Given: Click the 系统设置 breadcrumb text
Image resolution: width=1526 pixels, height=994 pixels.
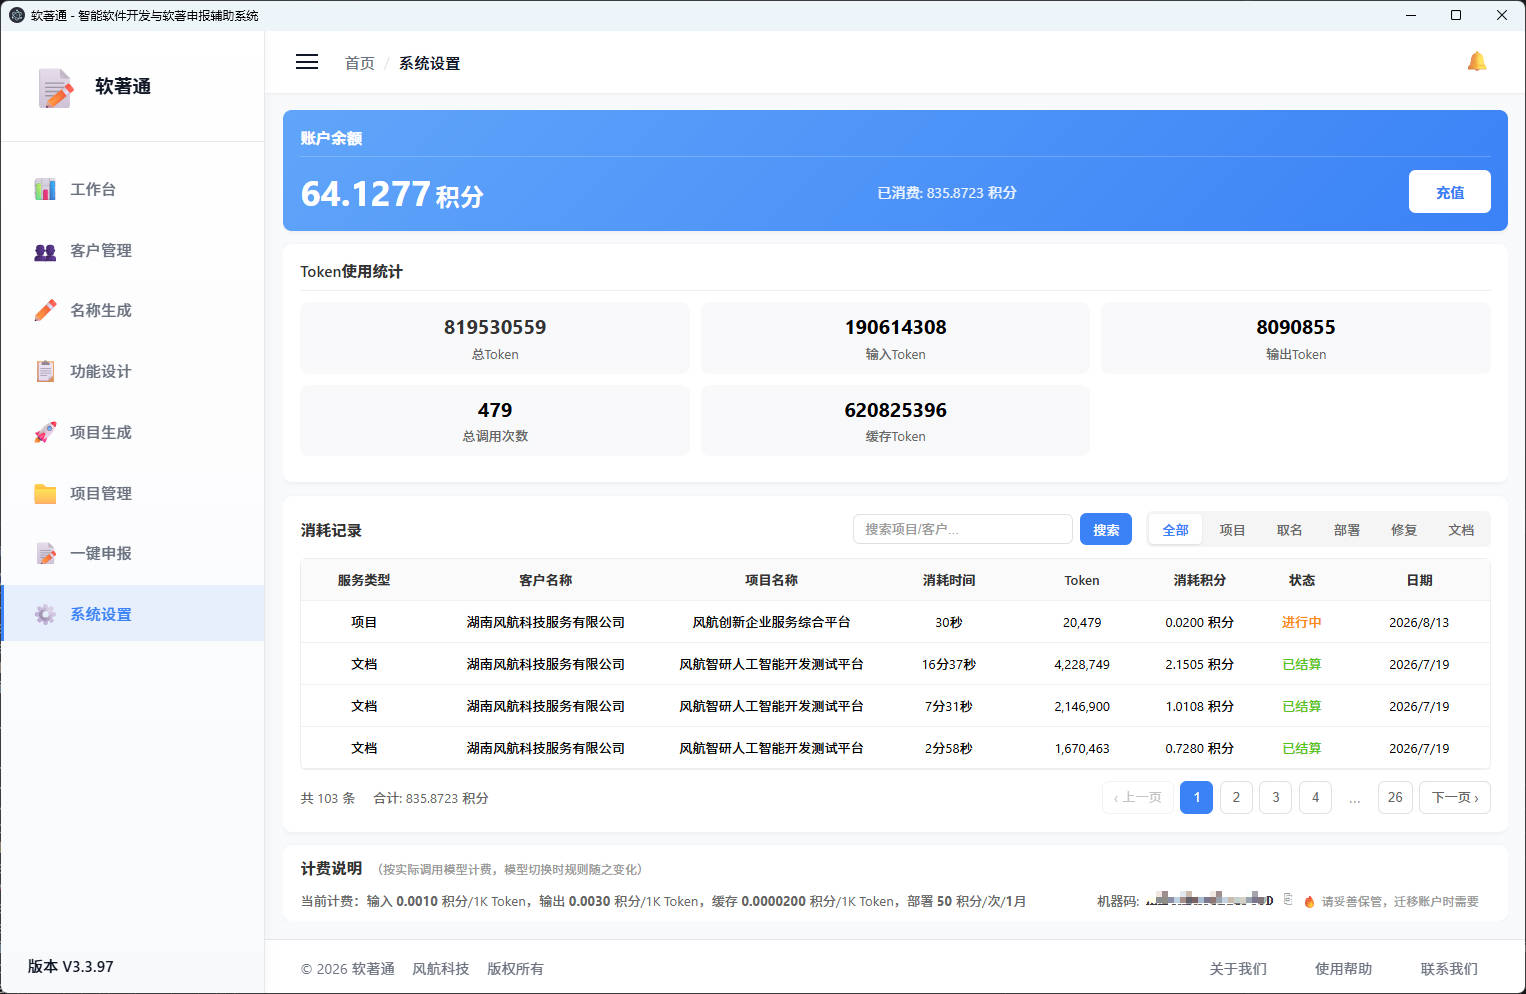Looking at the screenshot, I should 430,63.
